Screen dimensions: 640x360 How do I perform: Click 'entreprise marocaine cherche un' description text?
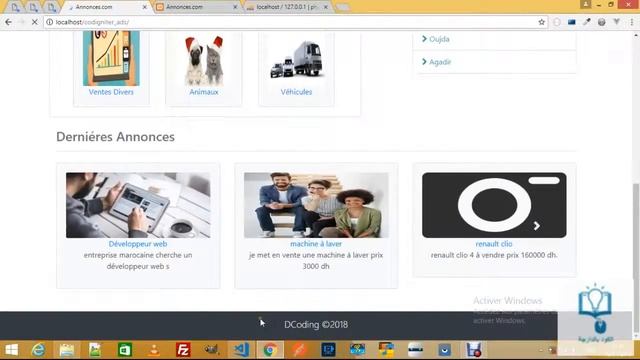point(138,255)
